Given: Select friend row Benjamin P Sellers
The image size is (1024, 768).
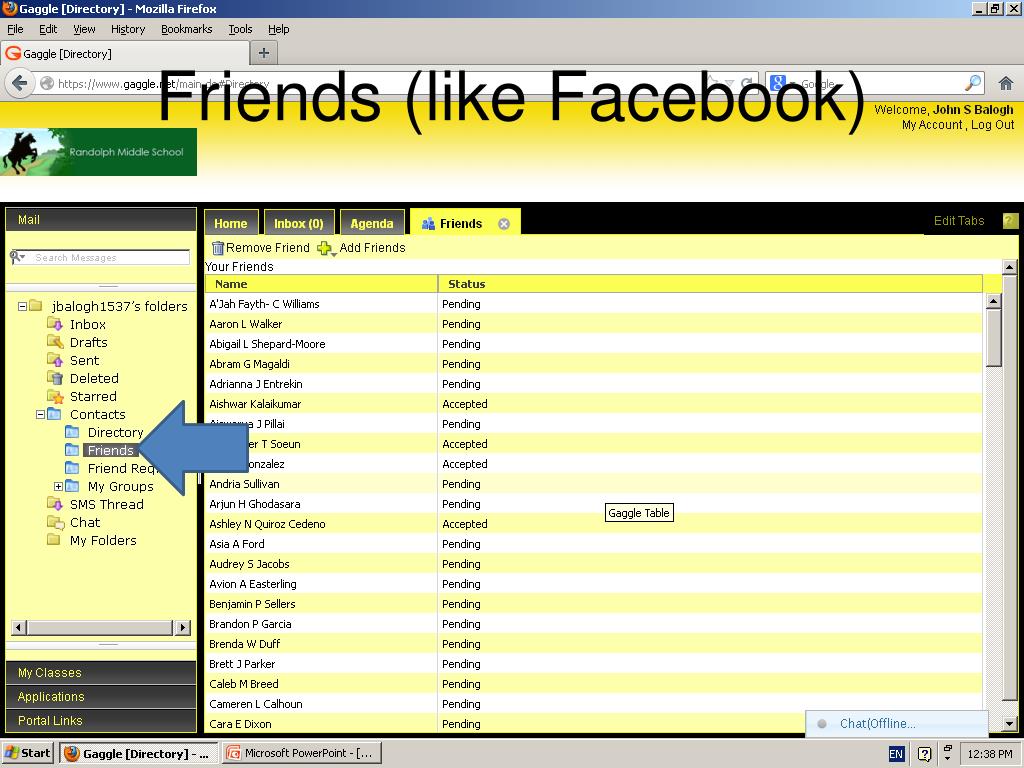Looking at the screenshot, I should [x=593, y=604].
